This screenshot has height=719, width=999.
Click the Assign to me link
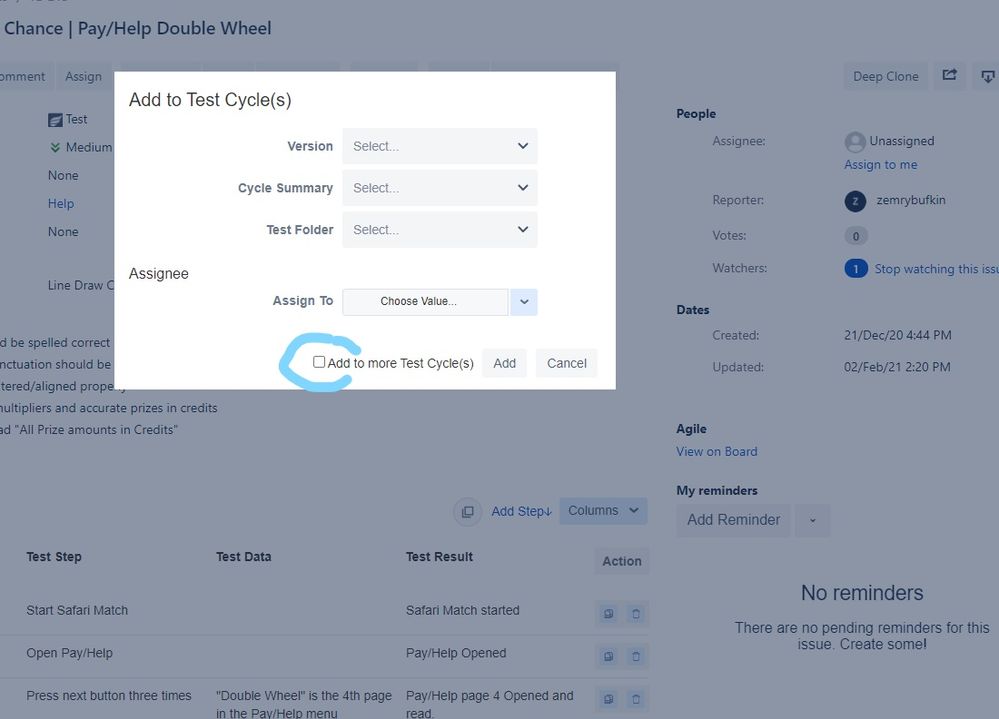coord(880,164)
